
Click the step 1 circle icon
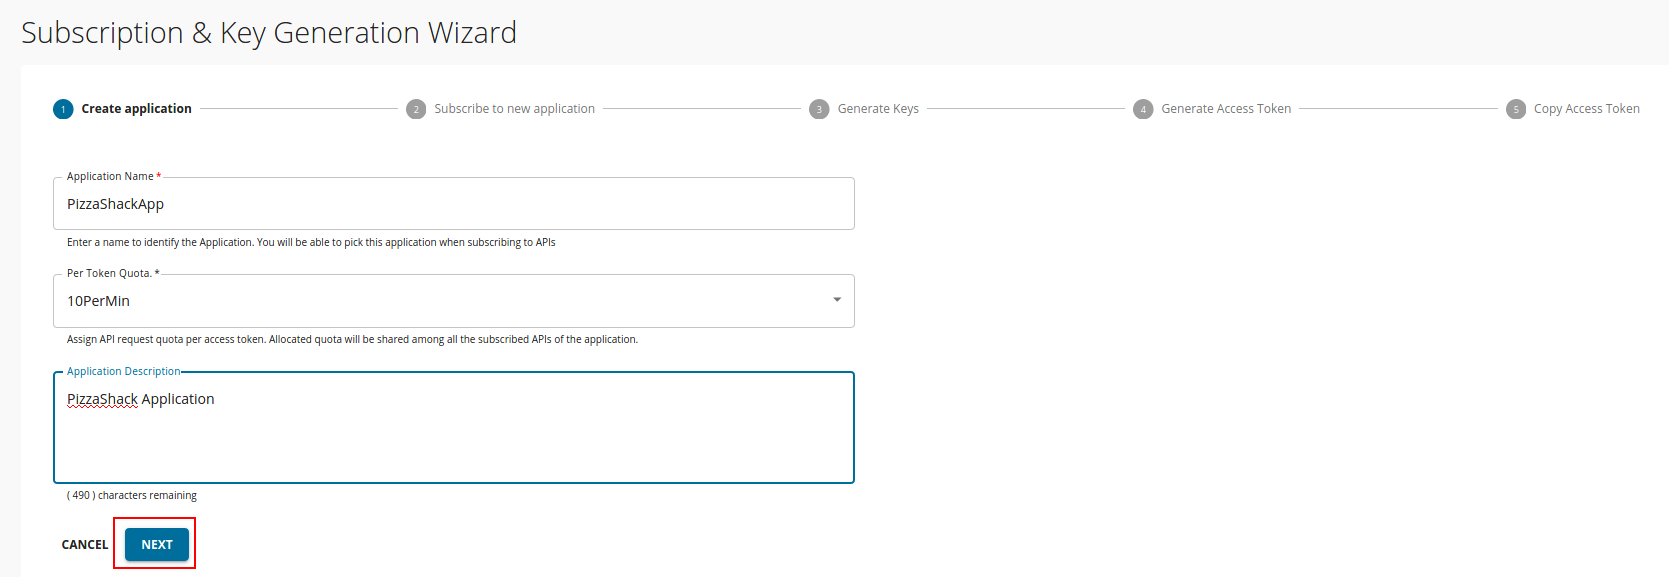click(x=63, y=109)
